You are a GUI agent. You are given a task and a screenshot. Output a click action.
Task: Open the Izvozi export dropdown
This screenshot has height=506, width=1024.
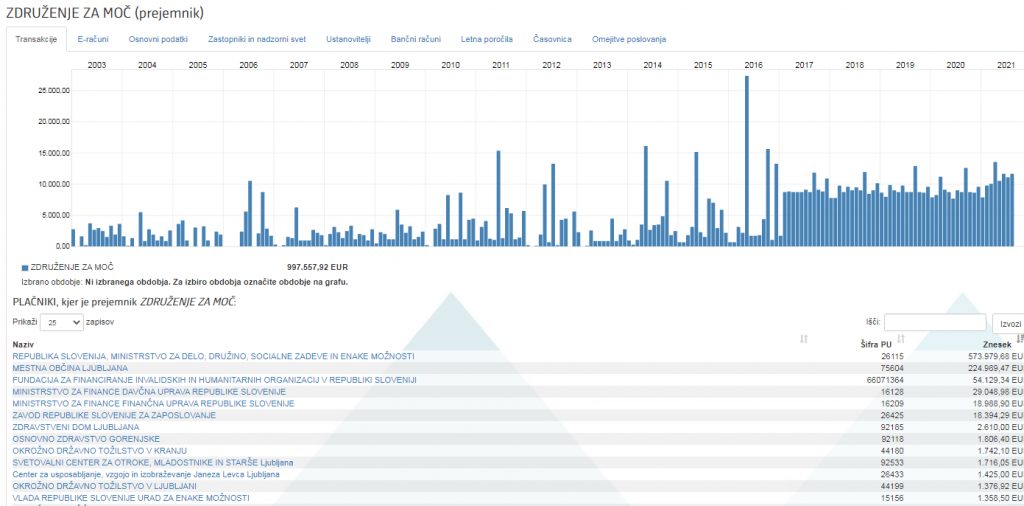(x=1008, y=324)
